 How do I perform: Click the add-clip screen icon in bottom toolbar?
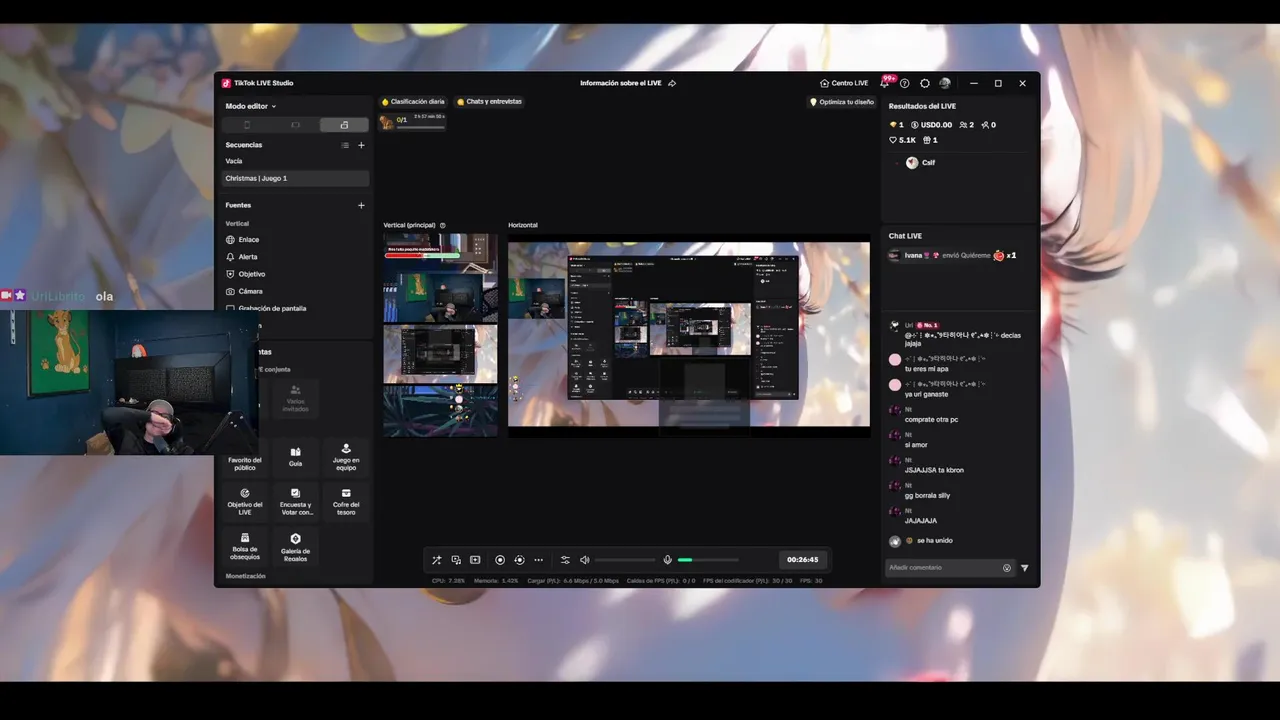(475, 560)
